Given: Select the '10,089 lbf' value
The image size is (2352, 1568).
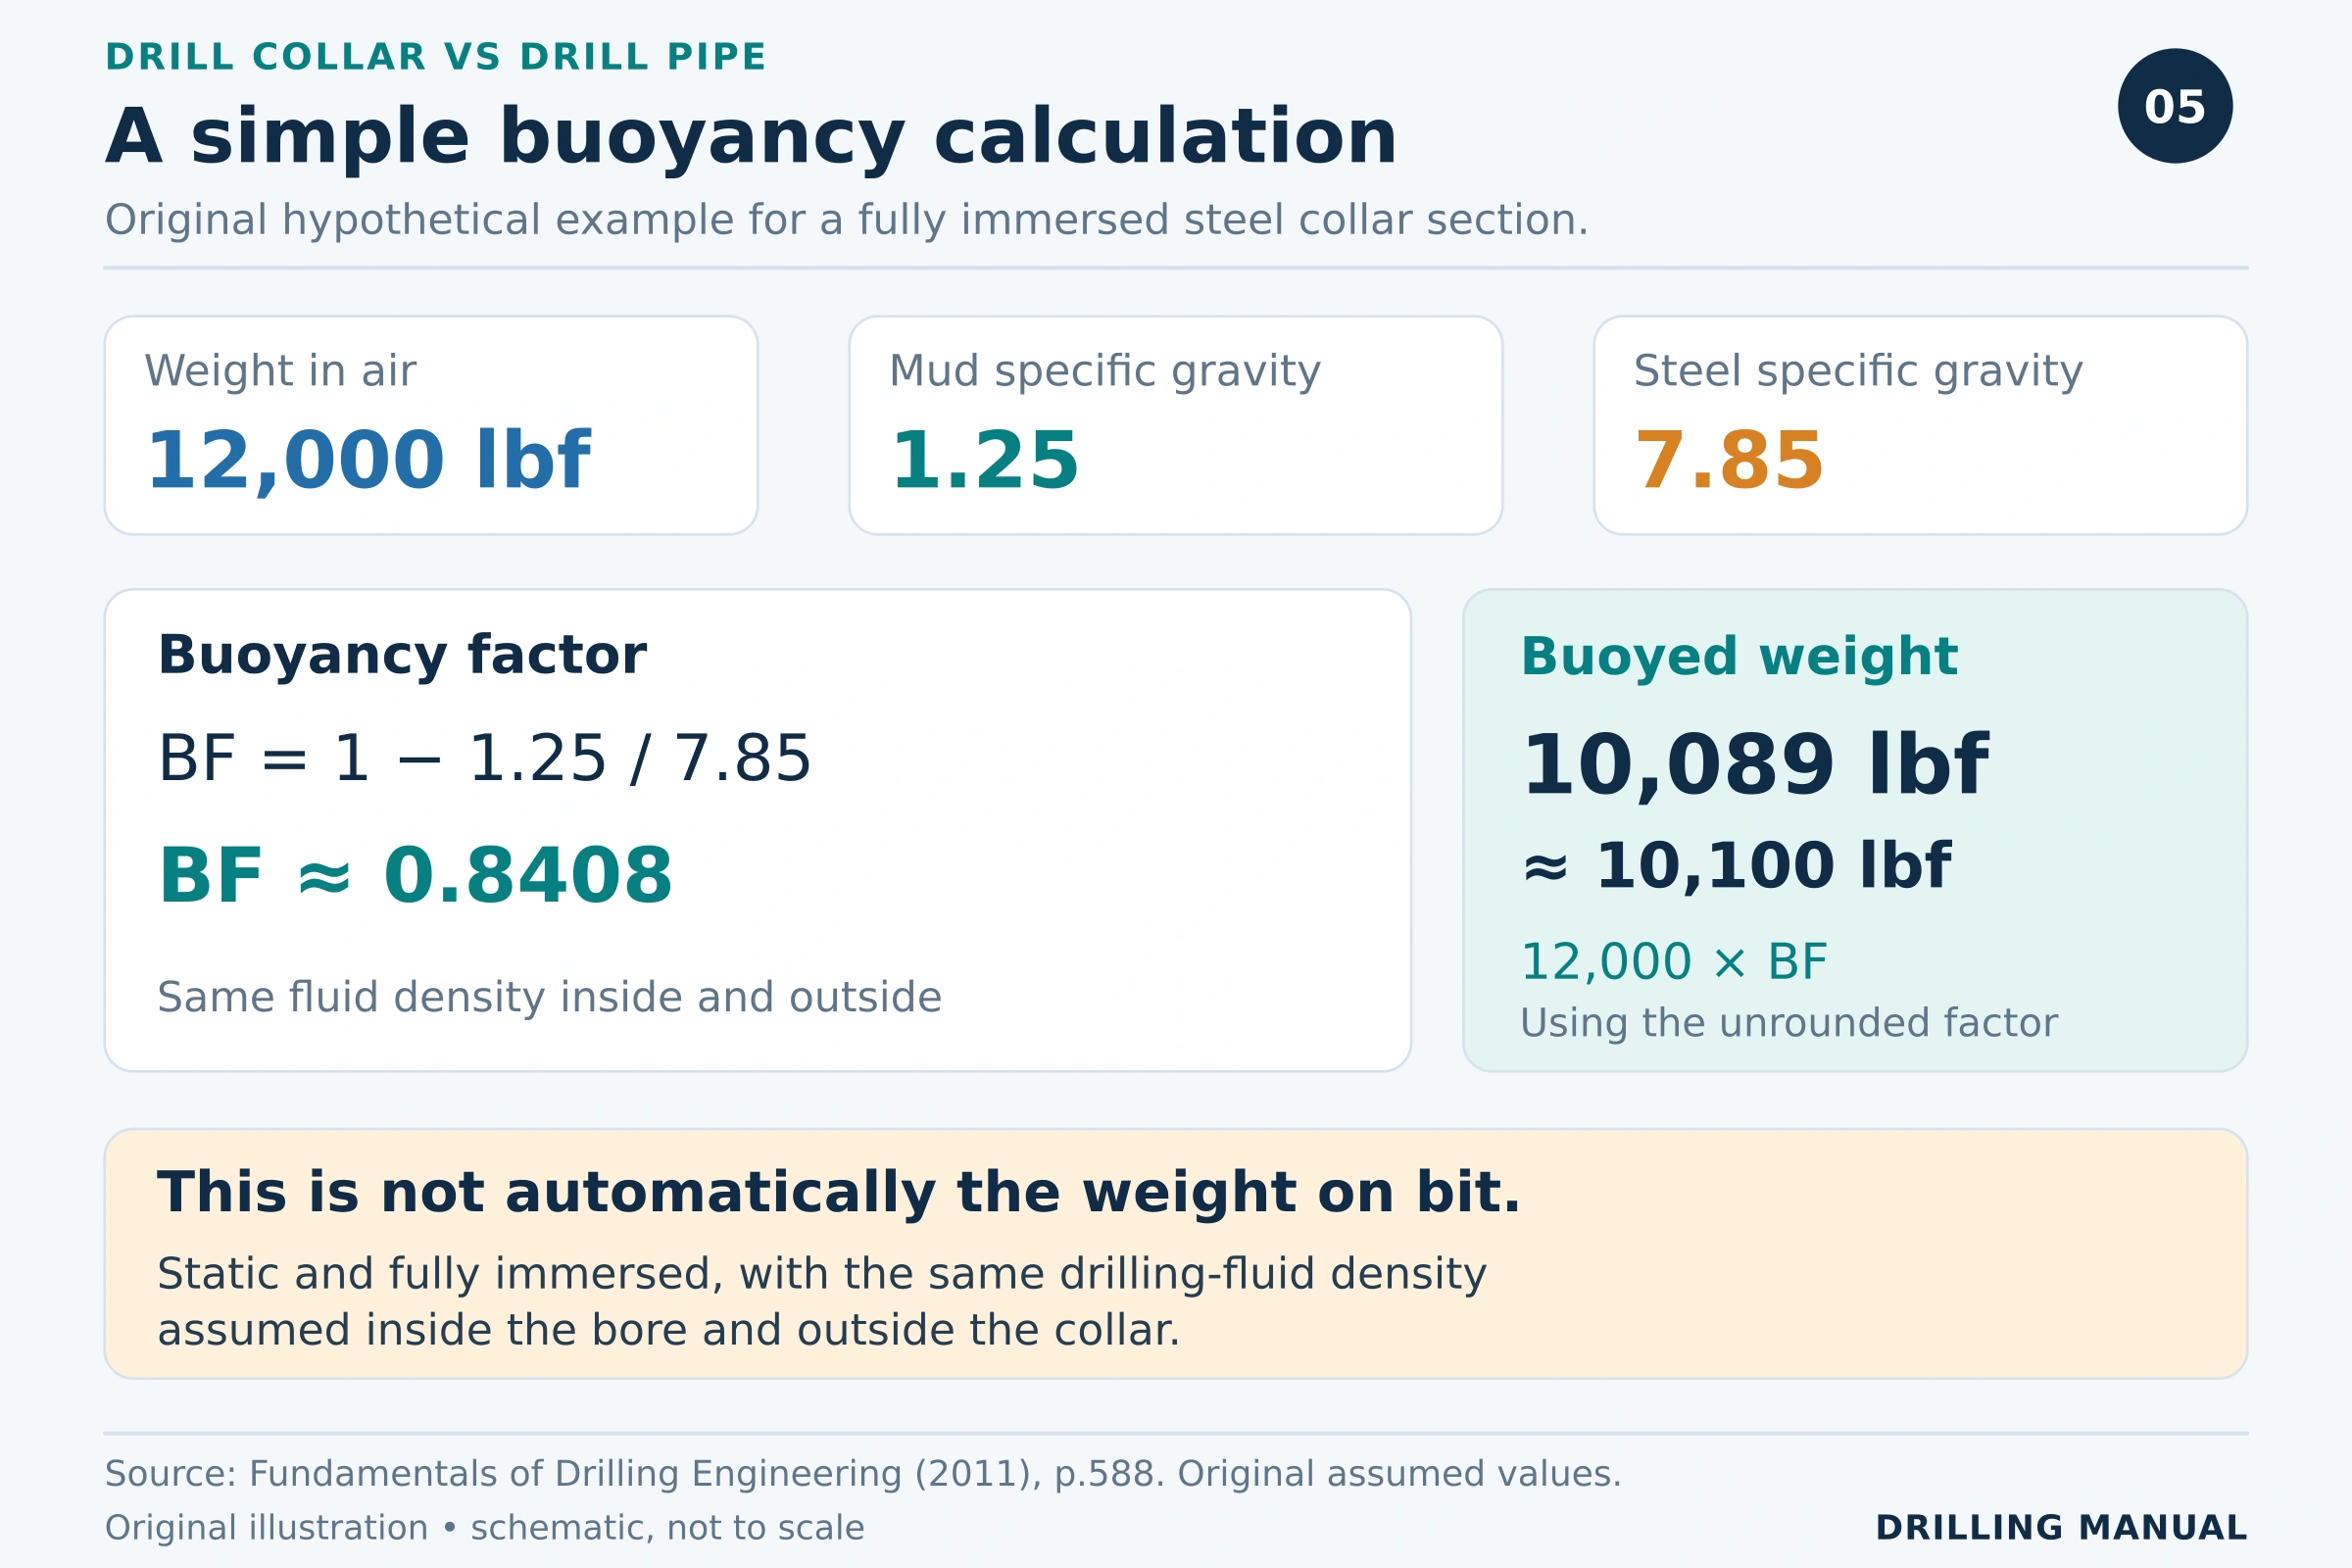Looking at the screenshot, I should [1755, 767].
